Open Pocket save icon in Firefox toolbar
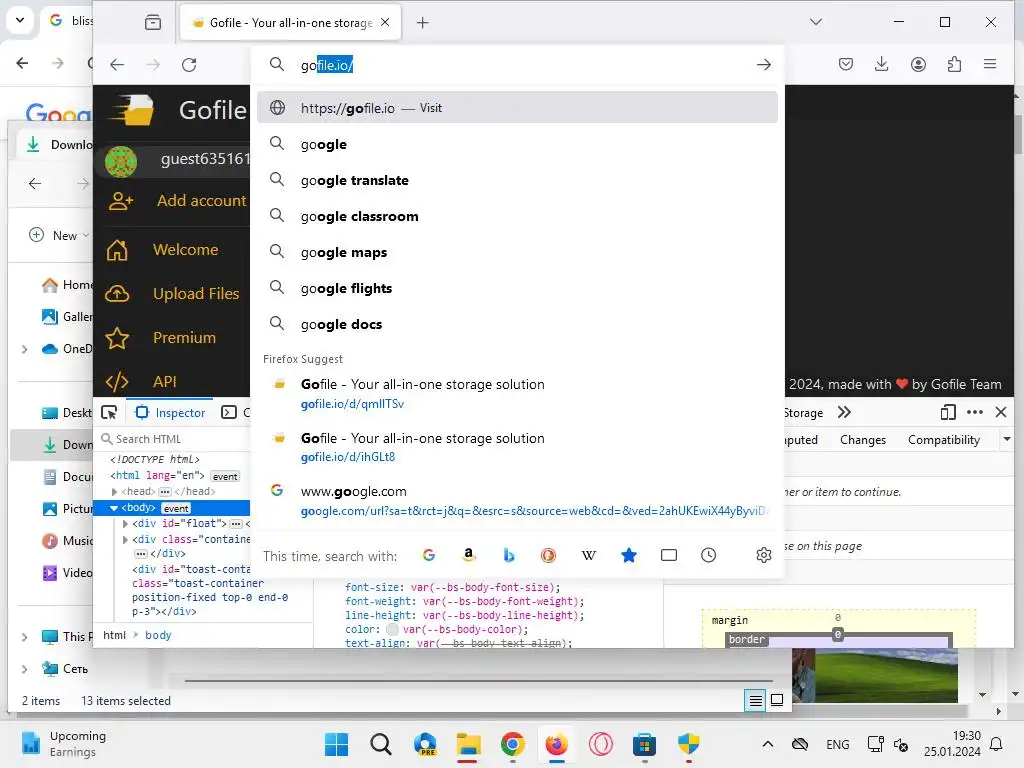The image size is (1024, 768). (846, 64)
